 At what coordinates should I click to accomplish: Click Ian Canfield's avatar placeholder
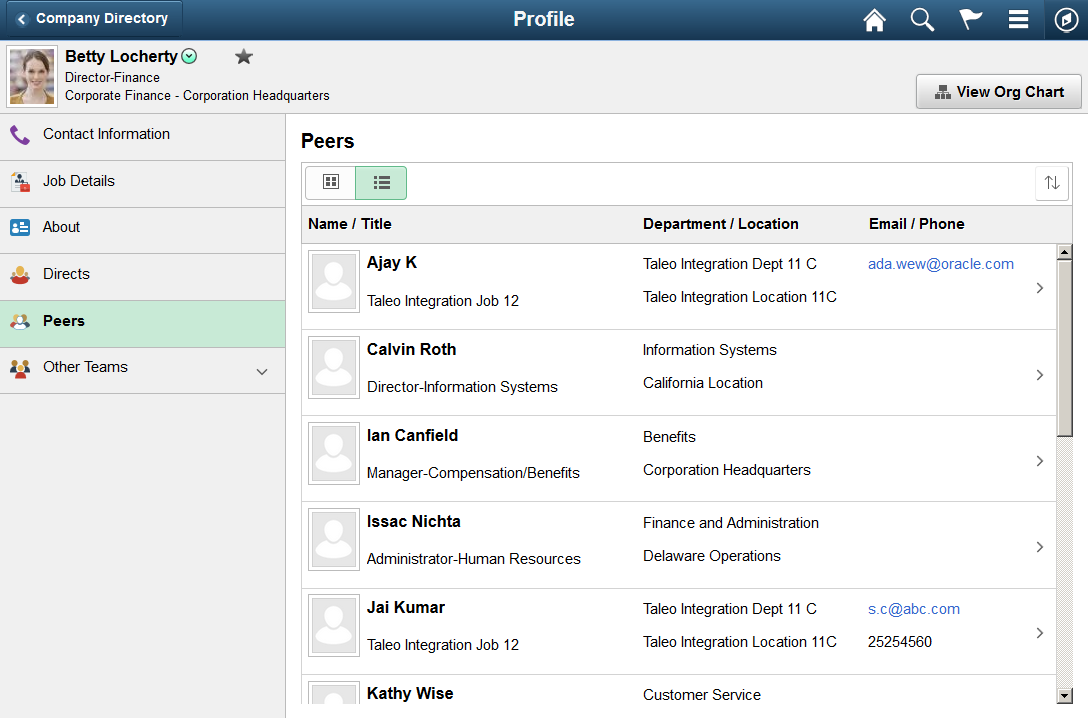(334, 454)
